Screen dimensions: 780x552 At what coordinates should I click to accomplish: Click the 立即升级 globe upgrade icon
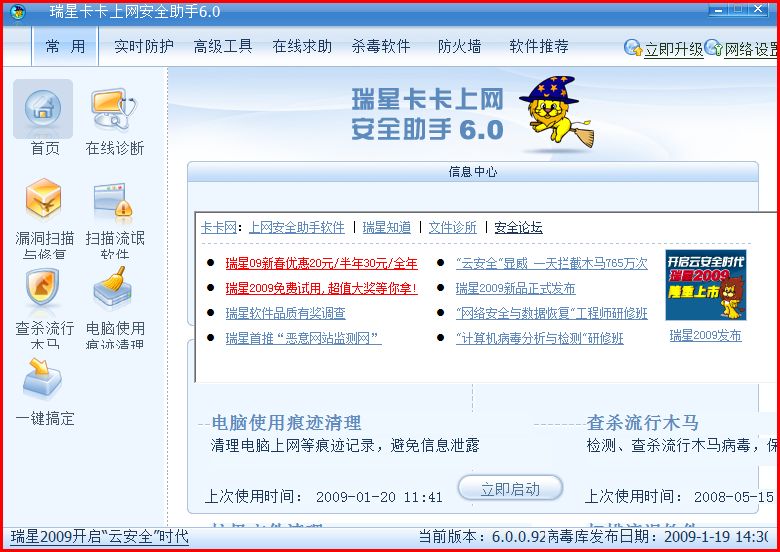click(x=633, y=48)
